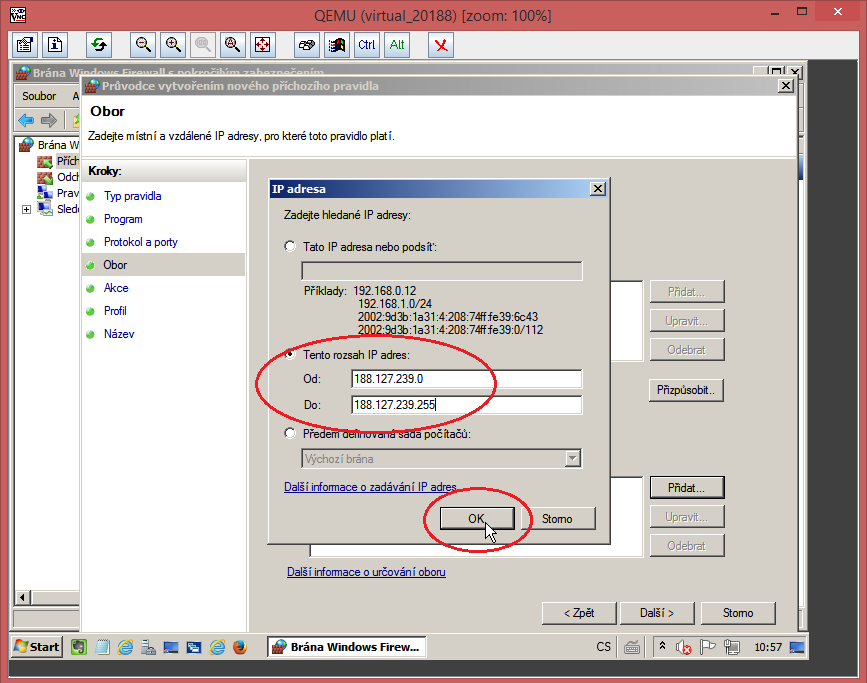Viewport: 867px width, 683px height.
Task: Select 'Tato IP adresa nebo podsíť' radio button
Action: point(290,246)
